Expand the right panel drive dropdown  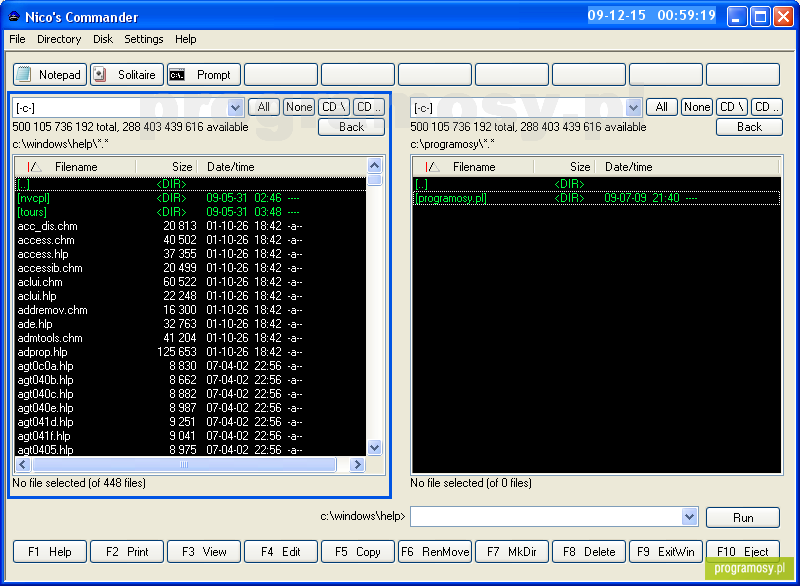pyautogui.click(x=633, y=108)
